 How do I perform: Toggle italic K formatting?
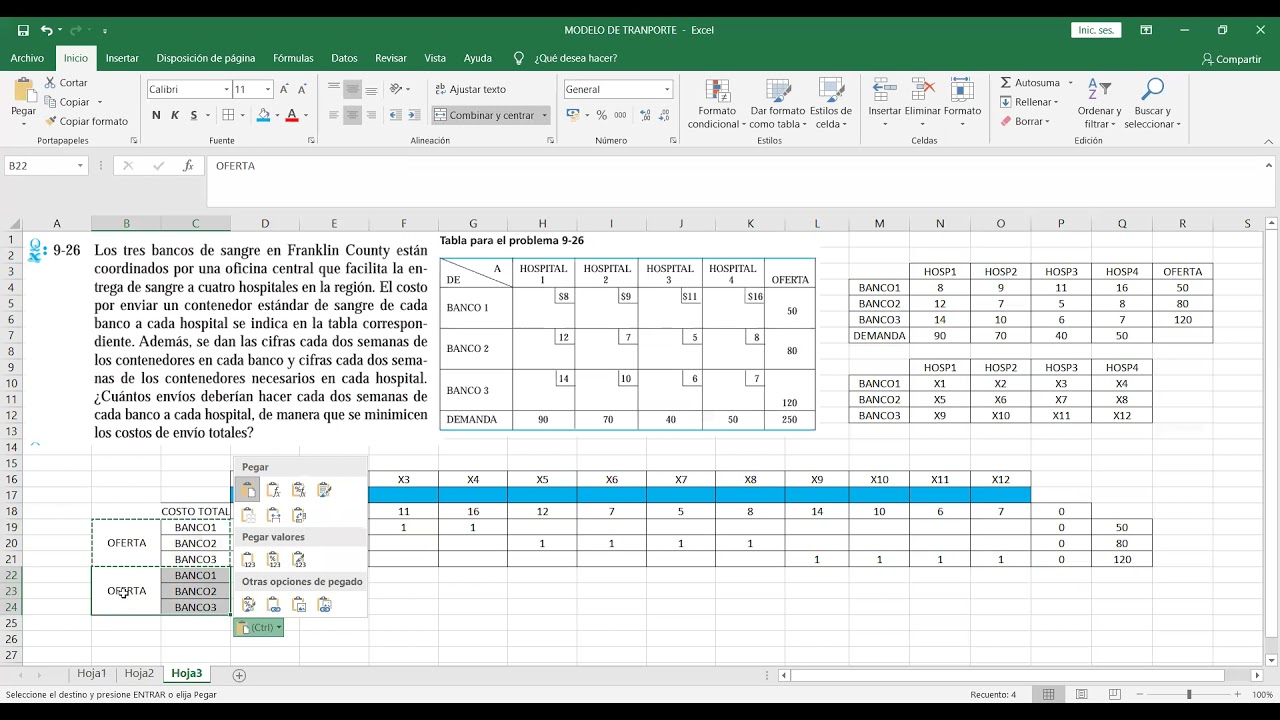click(x=175, y=115)
